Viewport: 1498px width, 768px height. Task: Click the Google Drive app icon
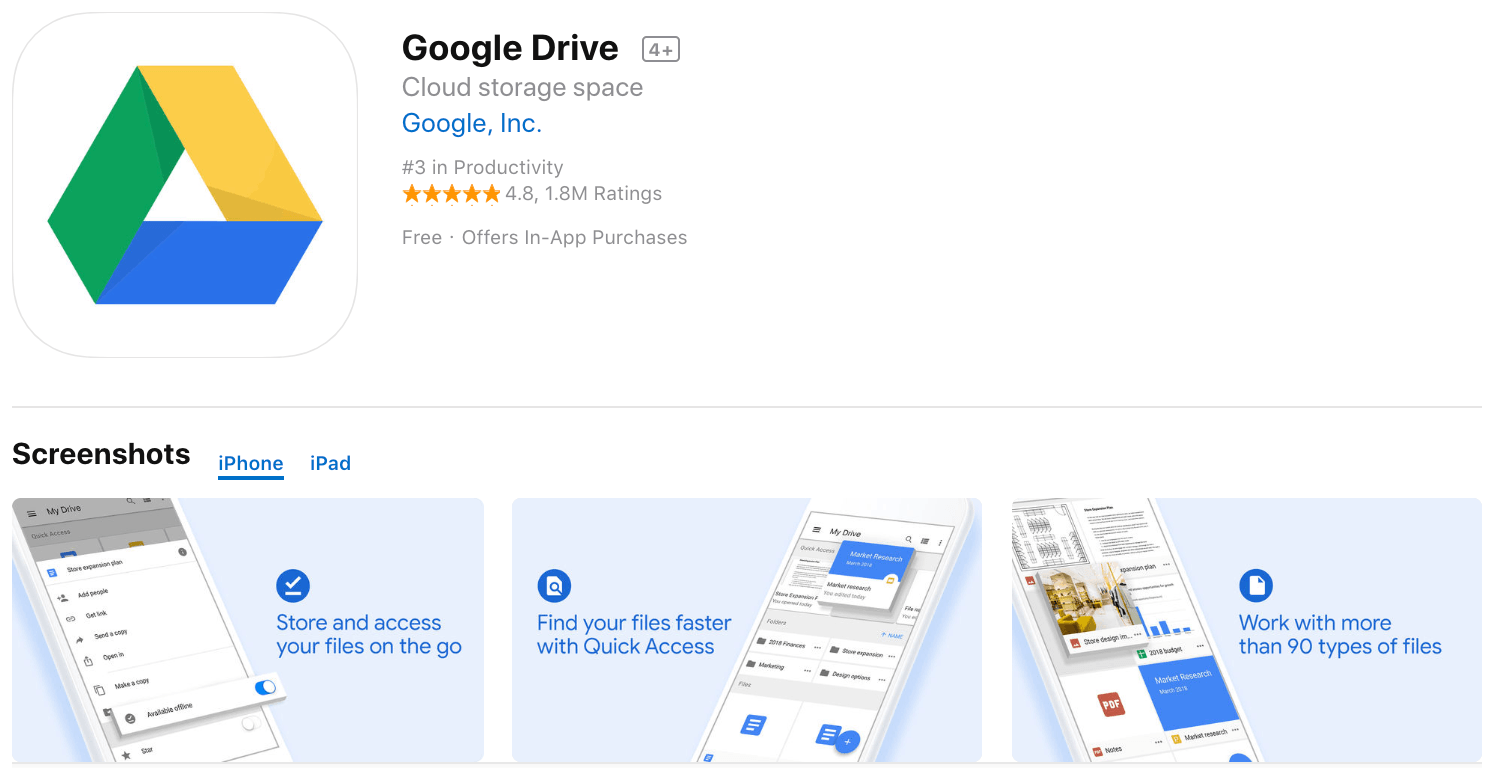tap(185, 185)
